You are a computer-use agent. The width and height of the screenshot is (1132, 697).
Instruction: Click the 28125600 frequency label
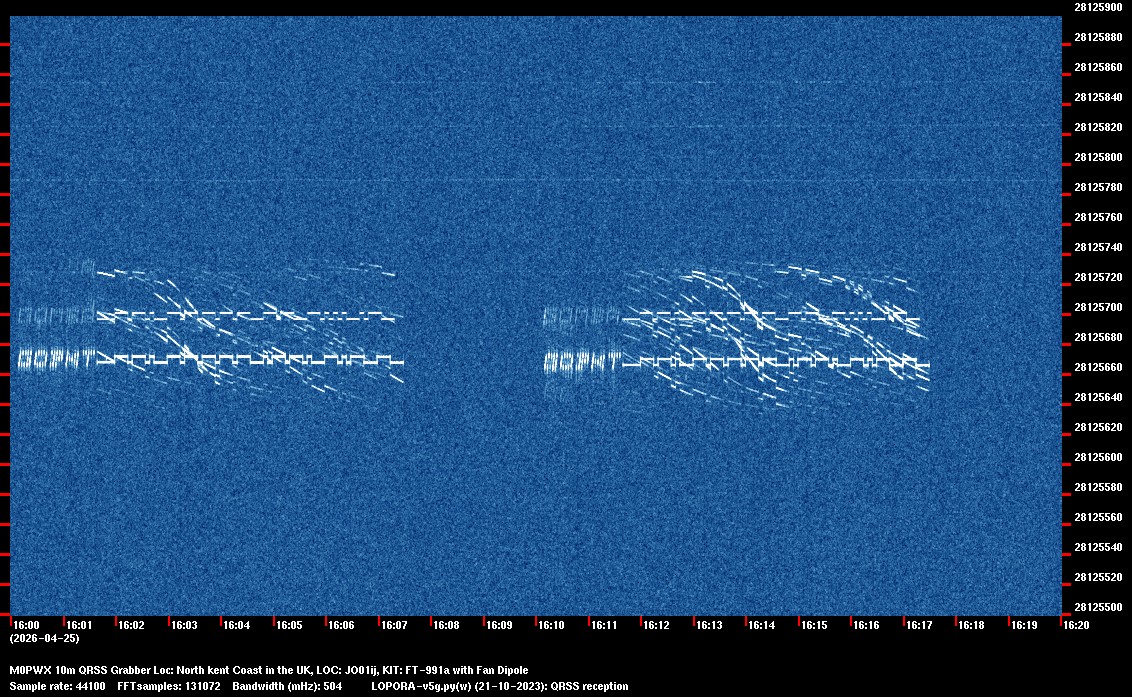click(1097, 457)
